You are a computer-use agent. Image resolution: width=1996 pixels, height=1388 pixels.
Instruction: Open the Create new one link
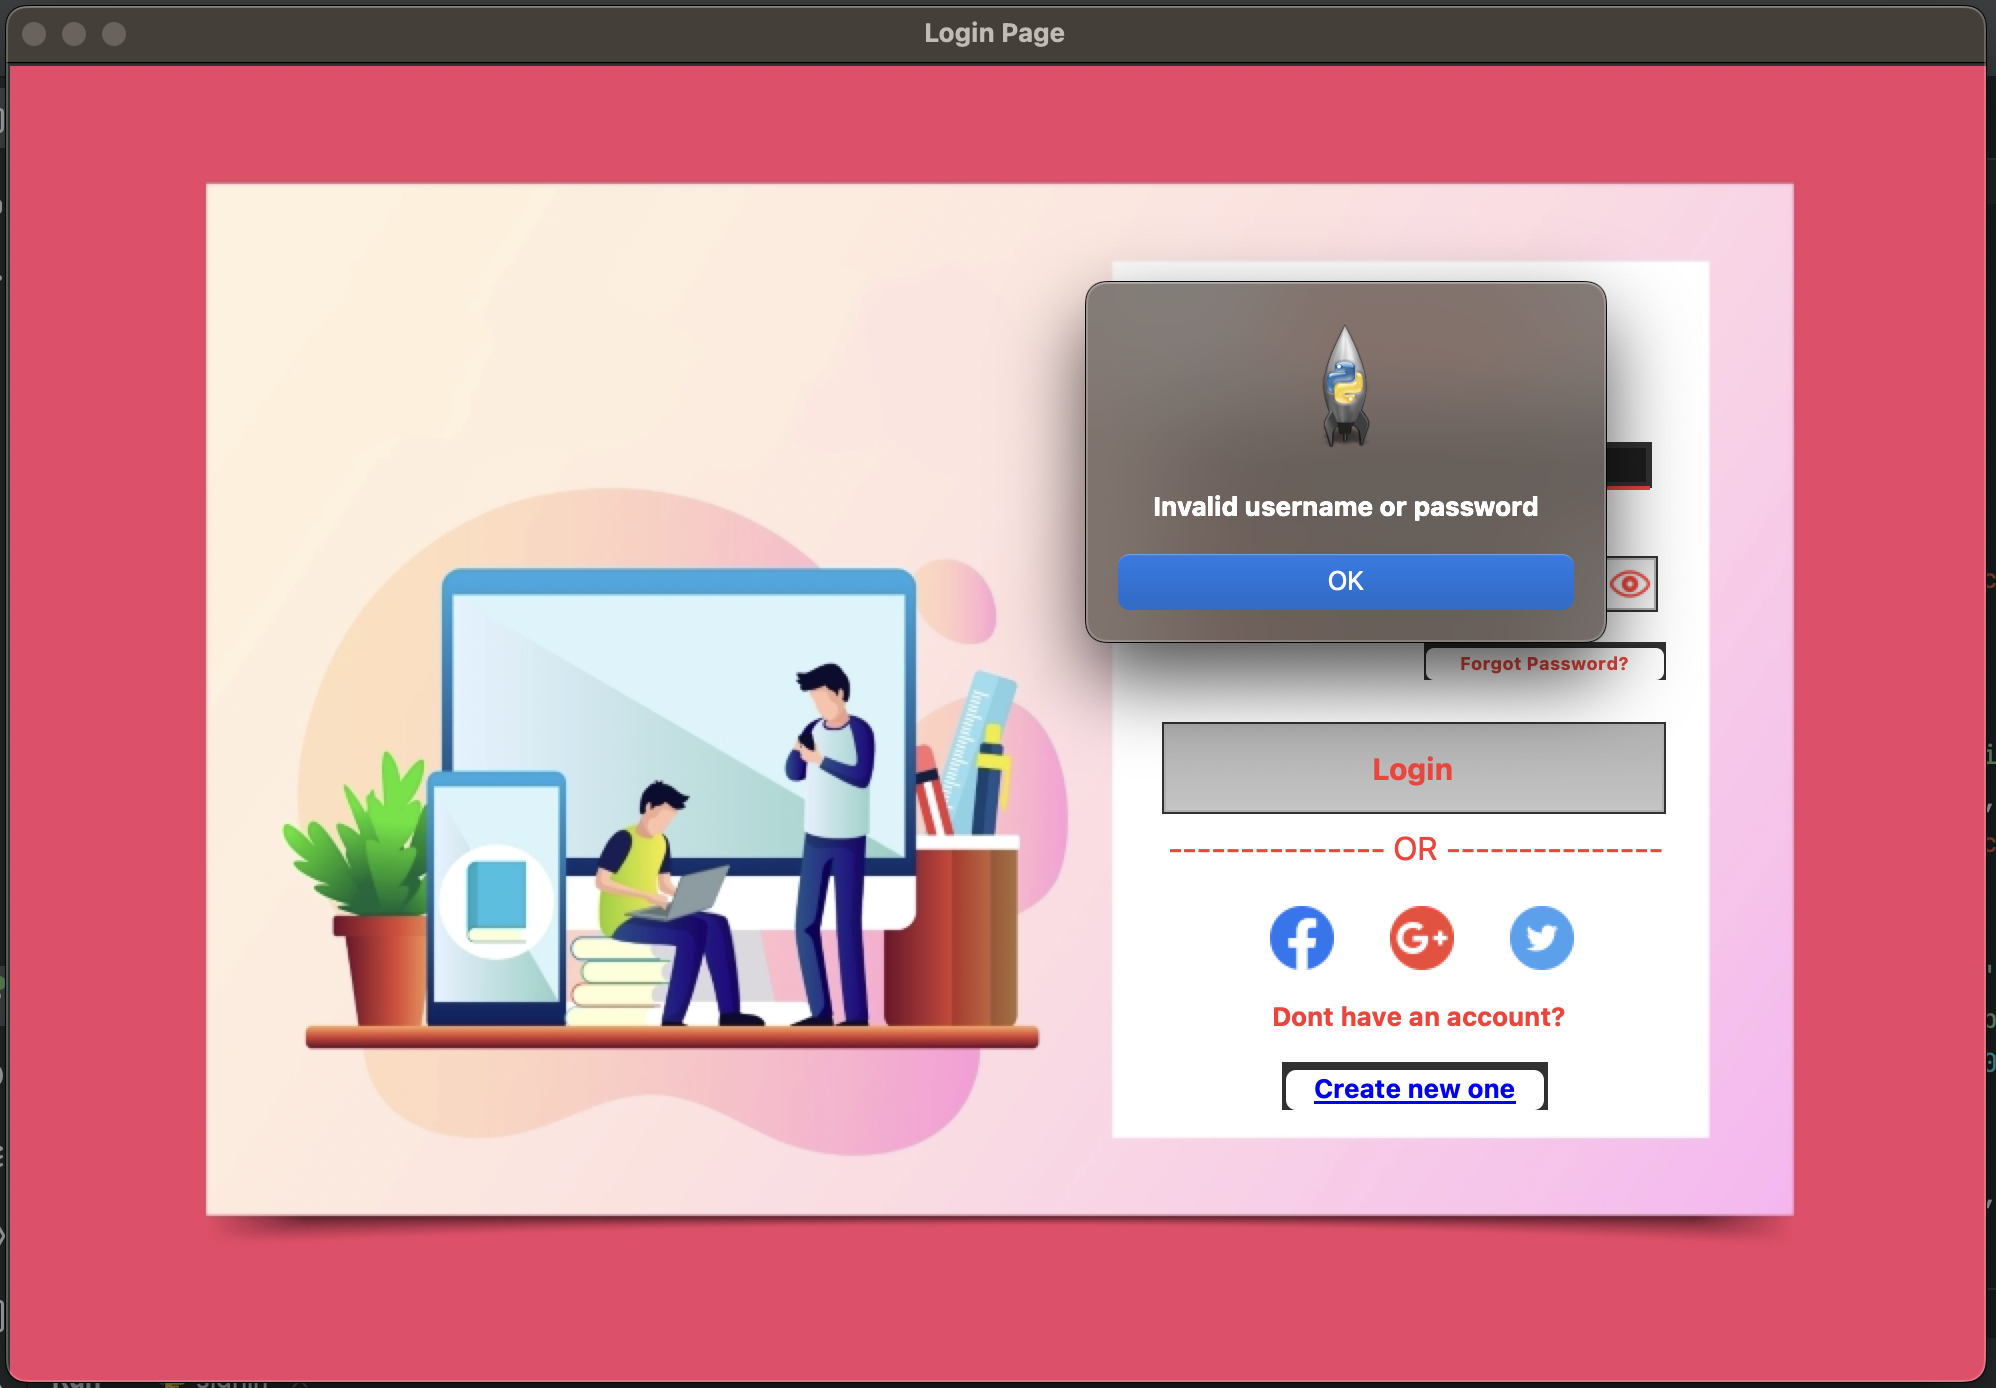coord(1414,1088)
